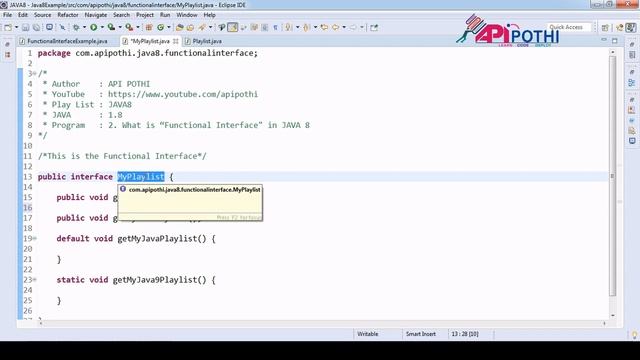640x360 pixels.
Task: Close the MyPlaylist.java editor tab
Action: 176,41
